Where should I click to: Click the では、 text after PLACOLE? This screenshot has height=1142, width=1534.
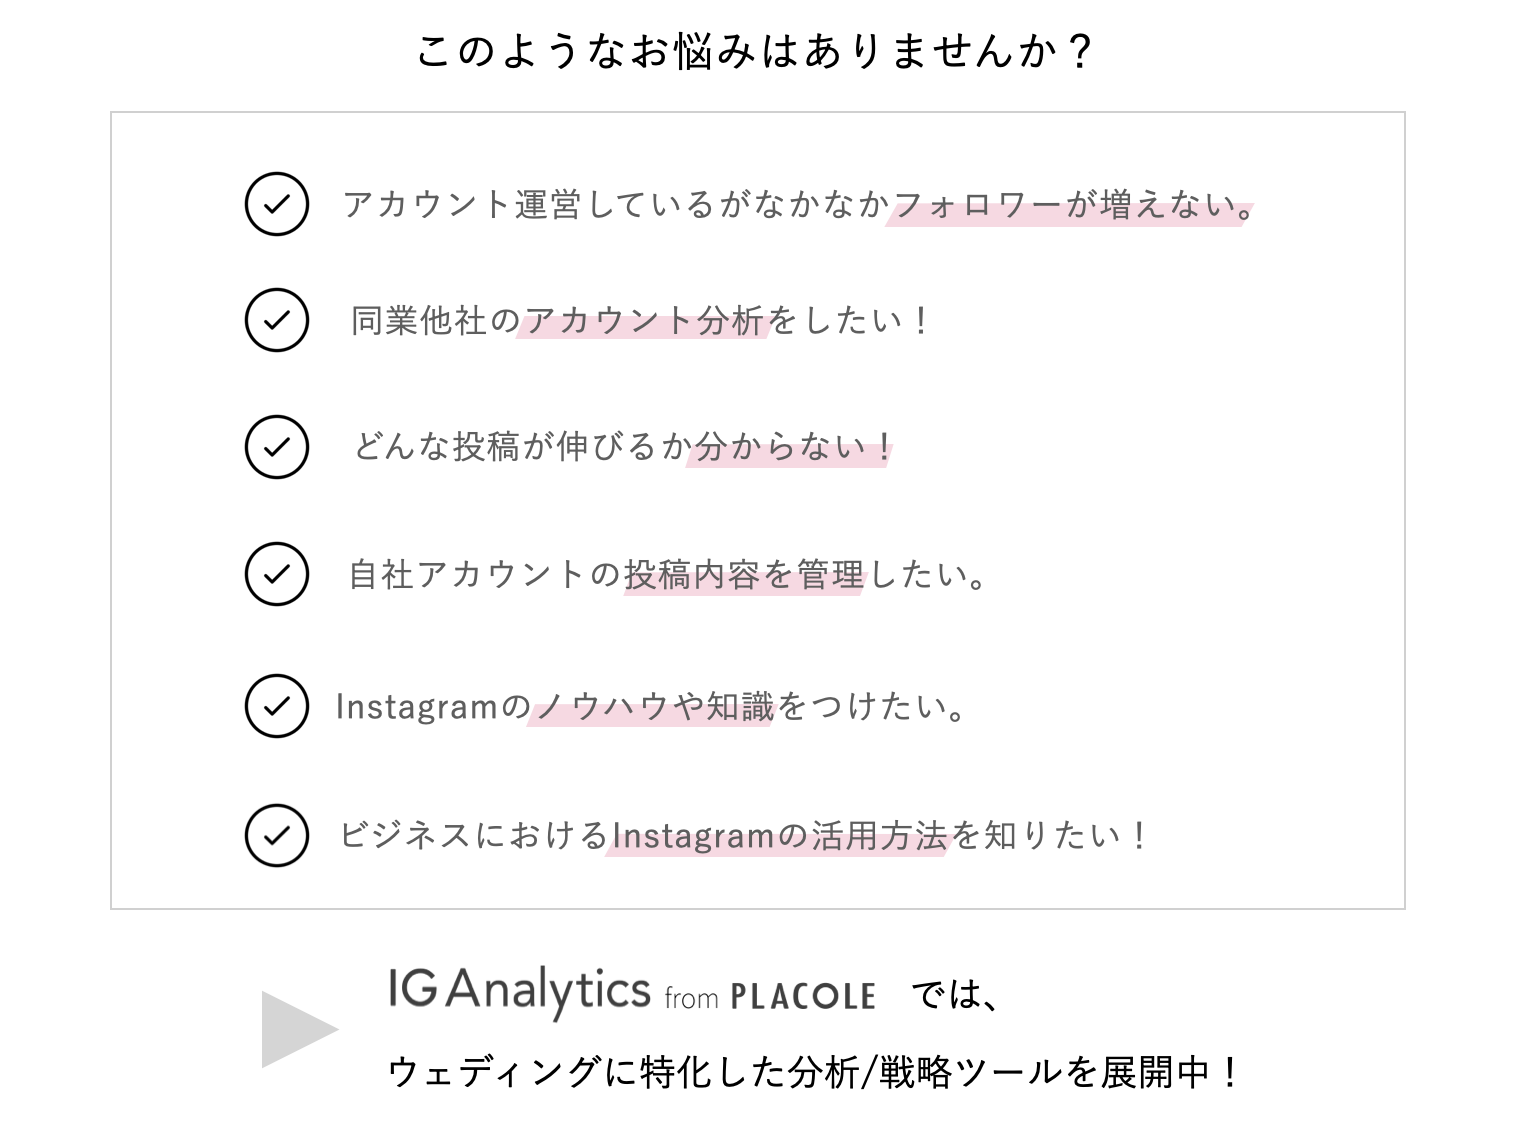tap(956, 995)
